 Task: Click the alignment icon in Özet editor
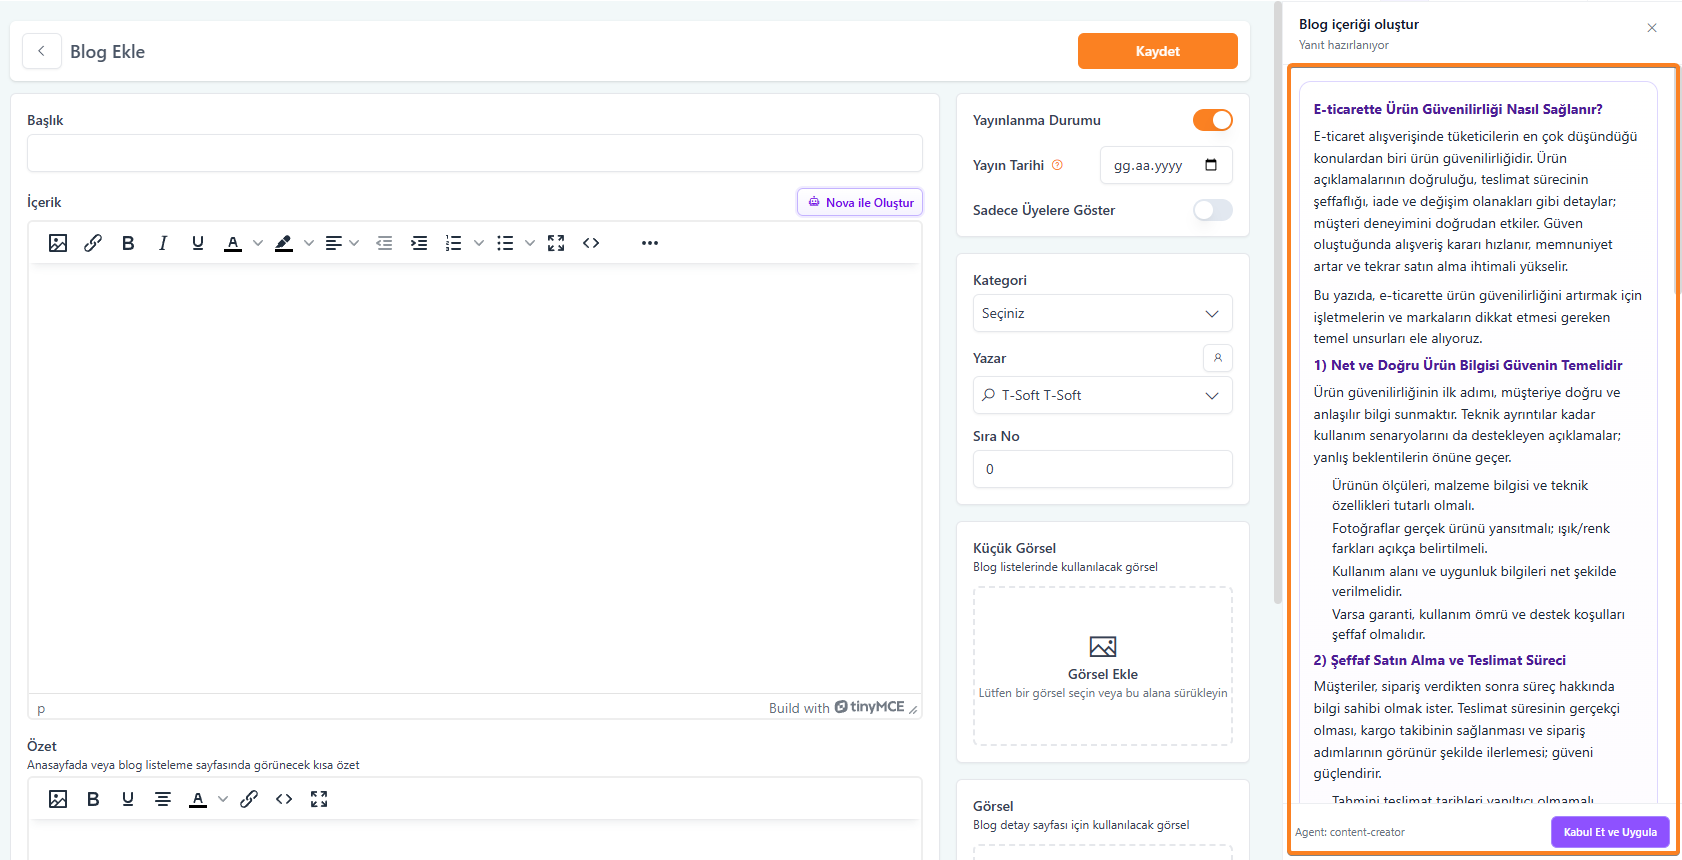(163, 799)
